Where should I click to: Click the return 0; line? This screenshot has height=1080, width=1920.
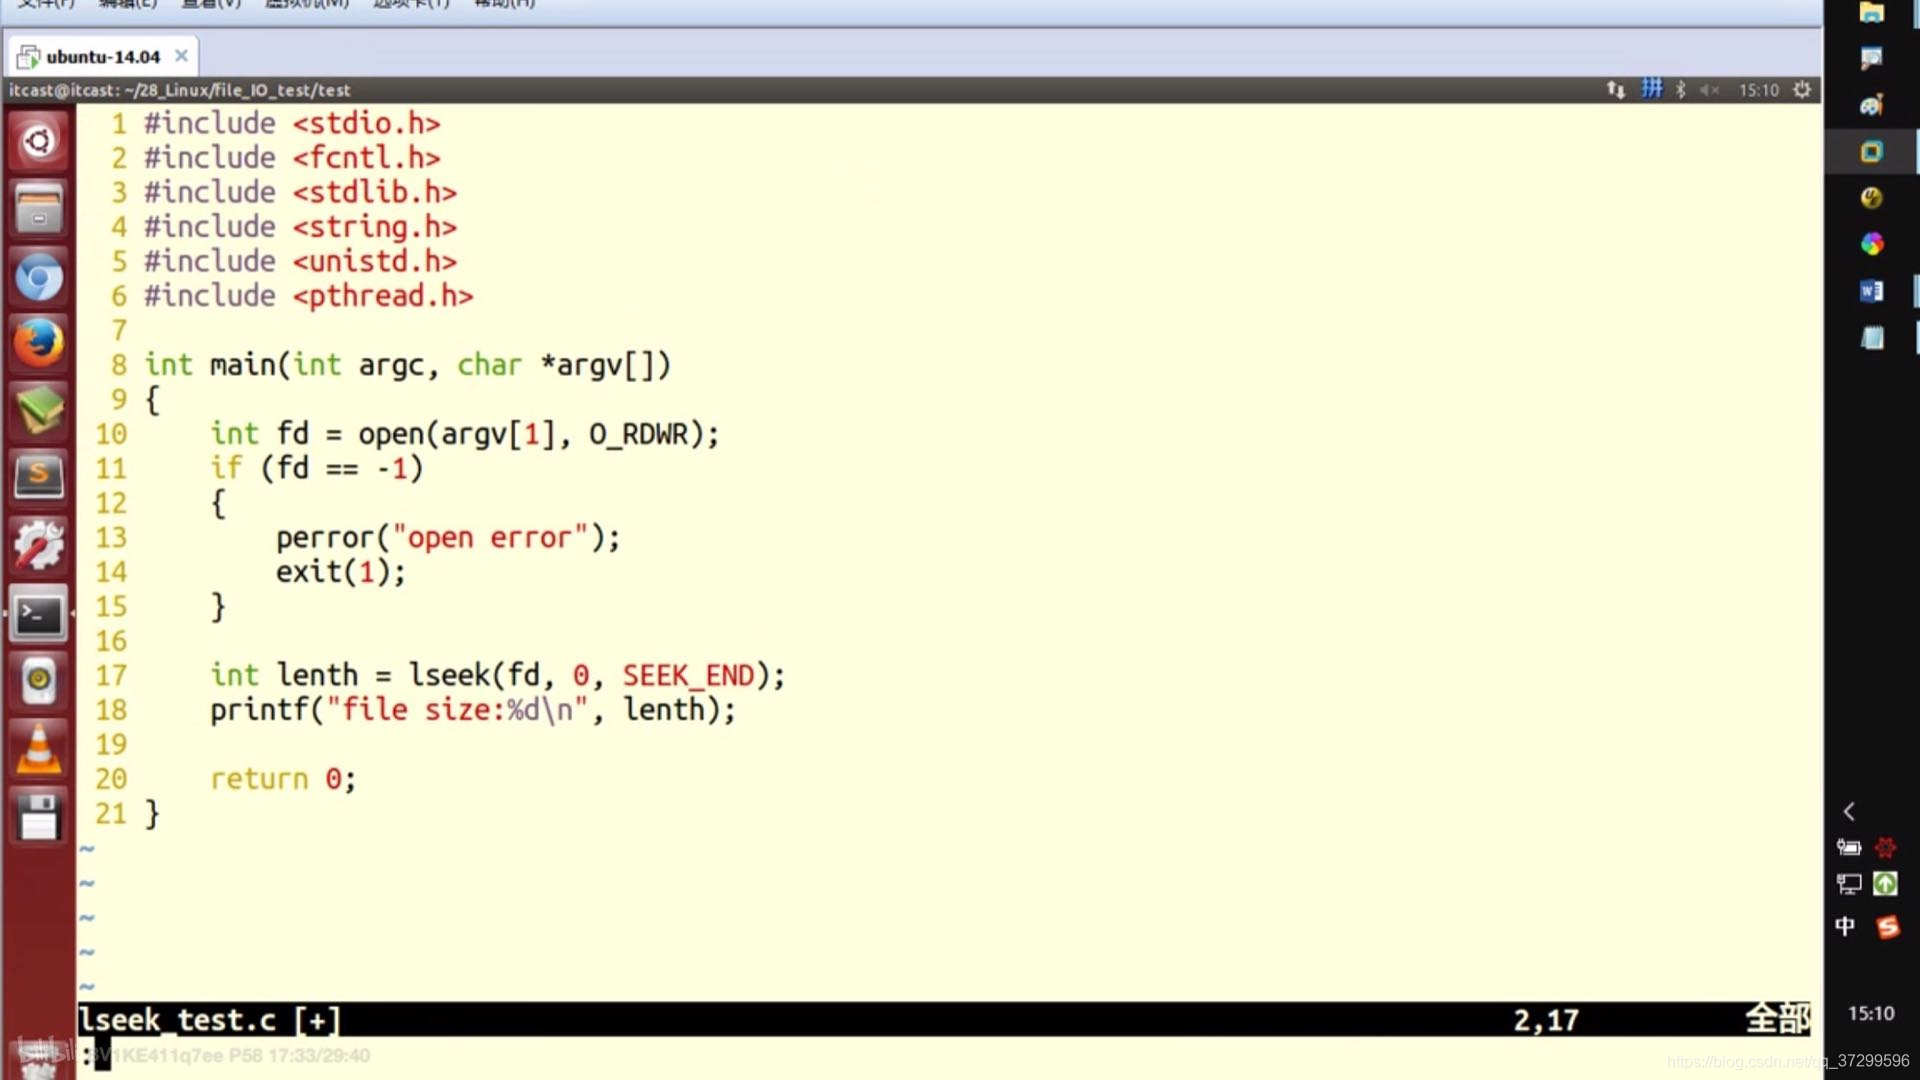[x=283, y=779]
